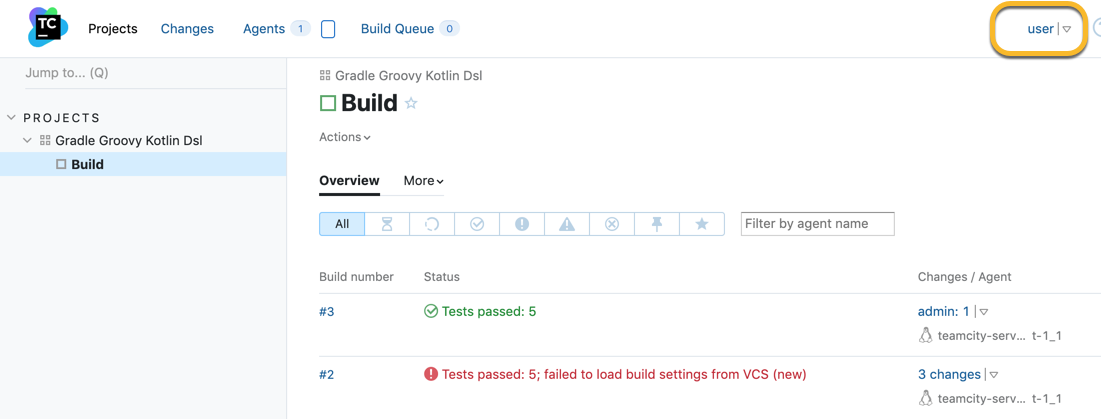This screenshot has width=1101, height=419.
Task: Filter builds by queued hourglass icon
Action: 387,224
